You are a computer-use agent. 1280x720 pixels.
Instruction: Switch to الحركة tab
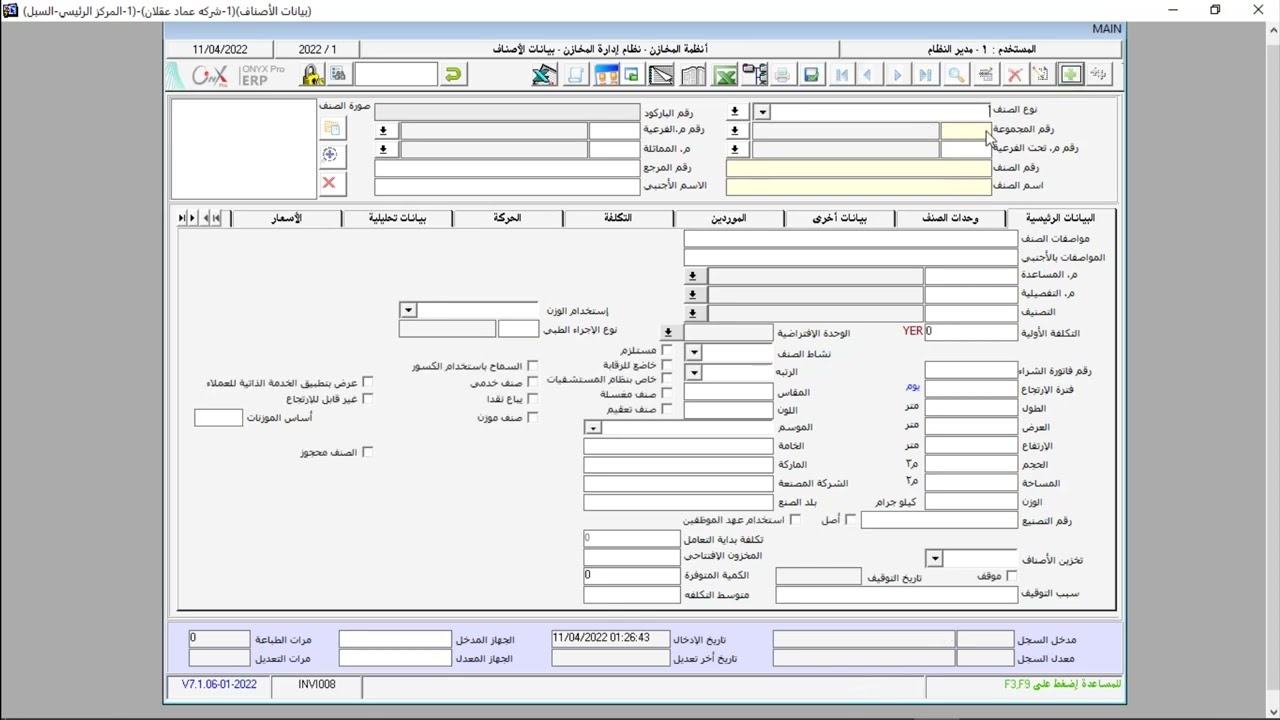pyautogui.click(x=507, y=218)
